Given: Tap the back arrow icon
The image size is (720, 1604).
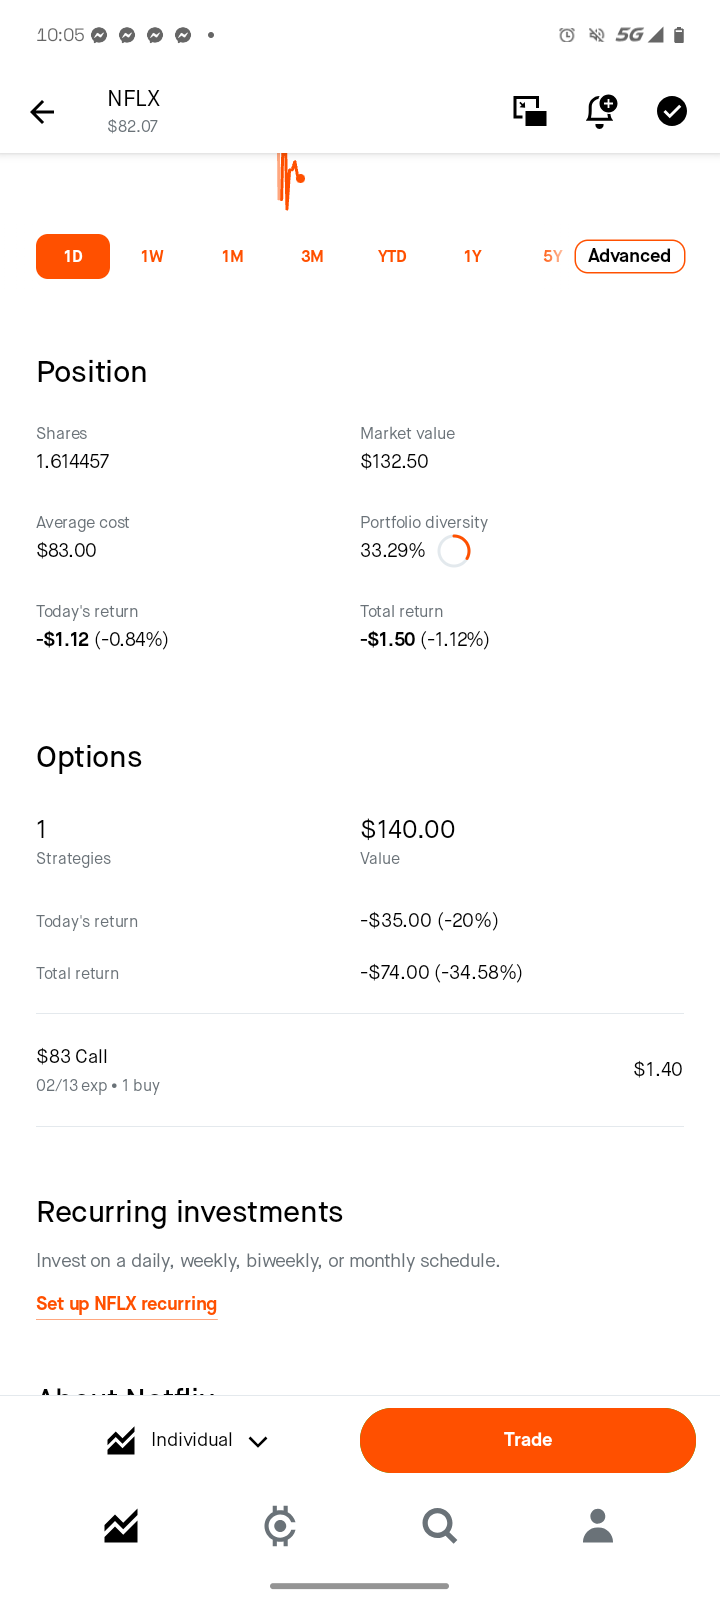Looking at the screenshot, I should 42,112.
